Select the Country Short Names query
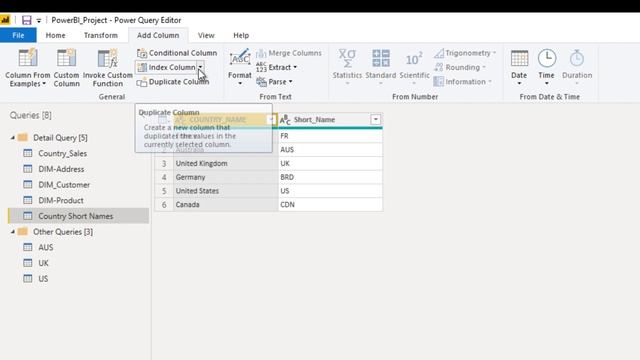 [78, 216]
